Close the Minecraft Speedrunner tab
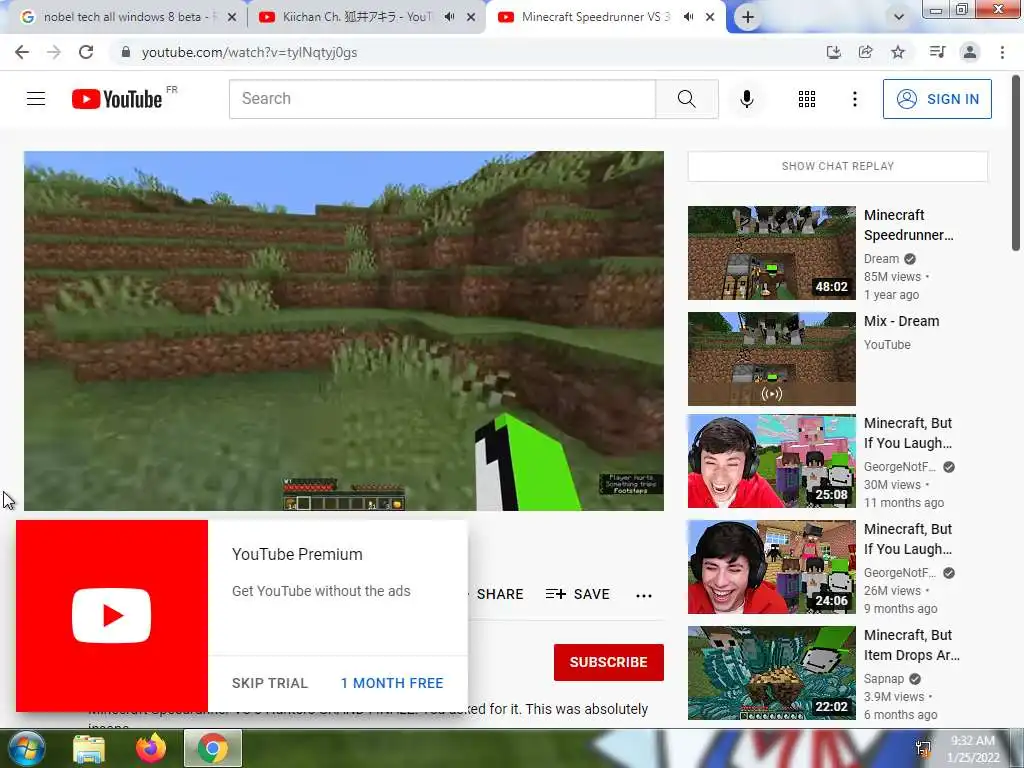The width and height of the screenshot is (1024, 768). tap(710, 18)
